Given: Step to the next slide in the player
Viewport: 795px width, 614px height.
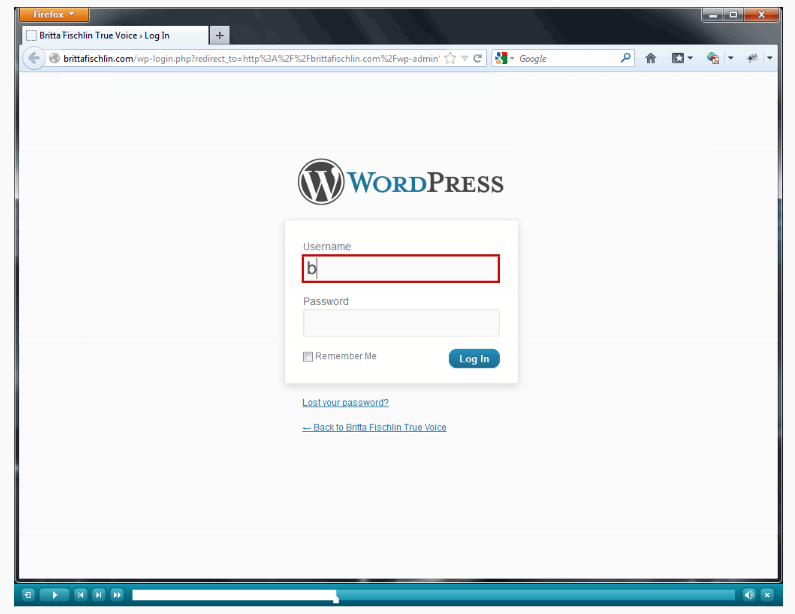Looking at the screenshot, I should 99,595.
